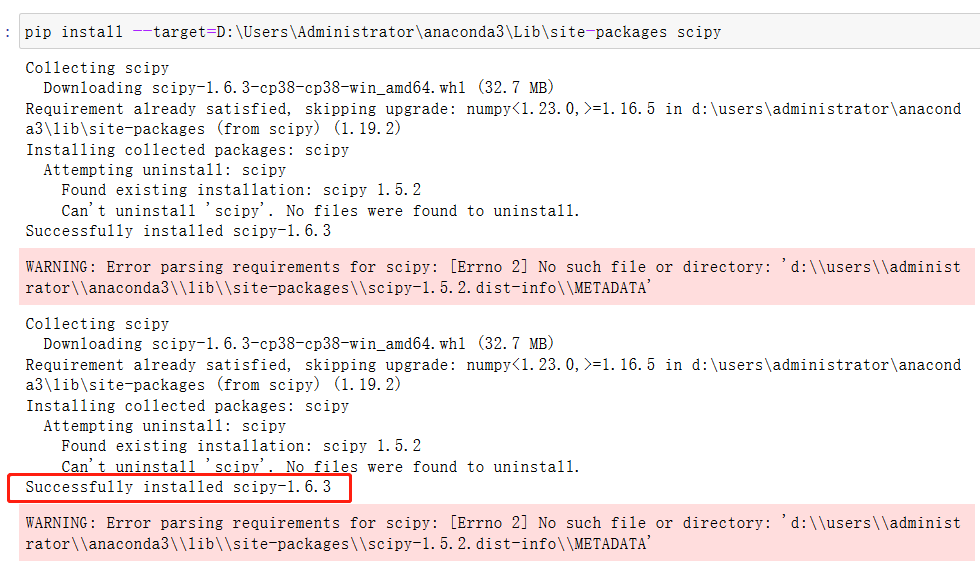Click the first "Requirement already satisfied" numpy line
Viewport: 980px width, 563px height.
493,119
